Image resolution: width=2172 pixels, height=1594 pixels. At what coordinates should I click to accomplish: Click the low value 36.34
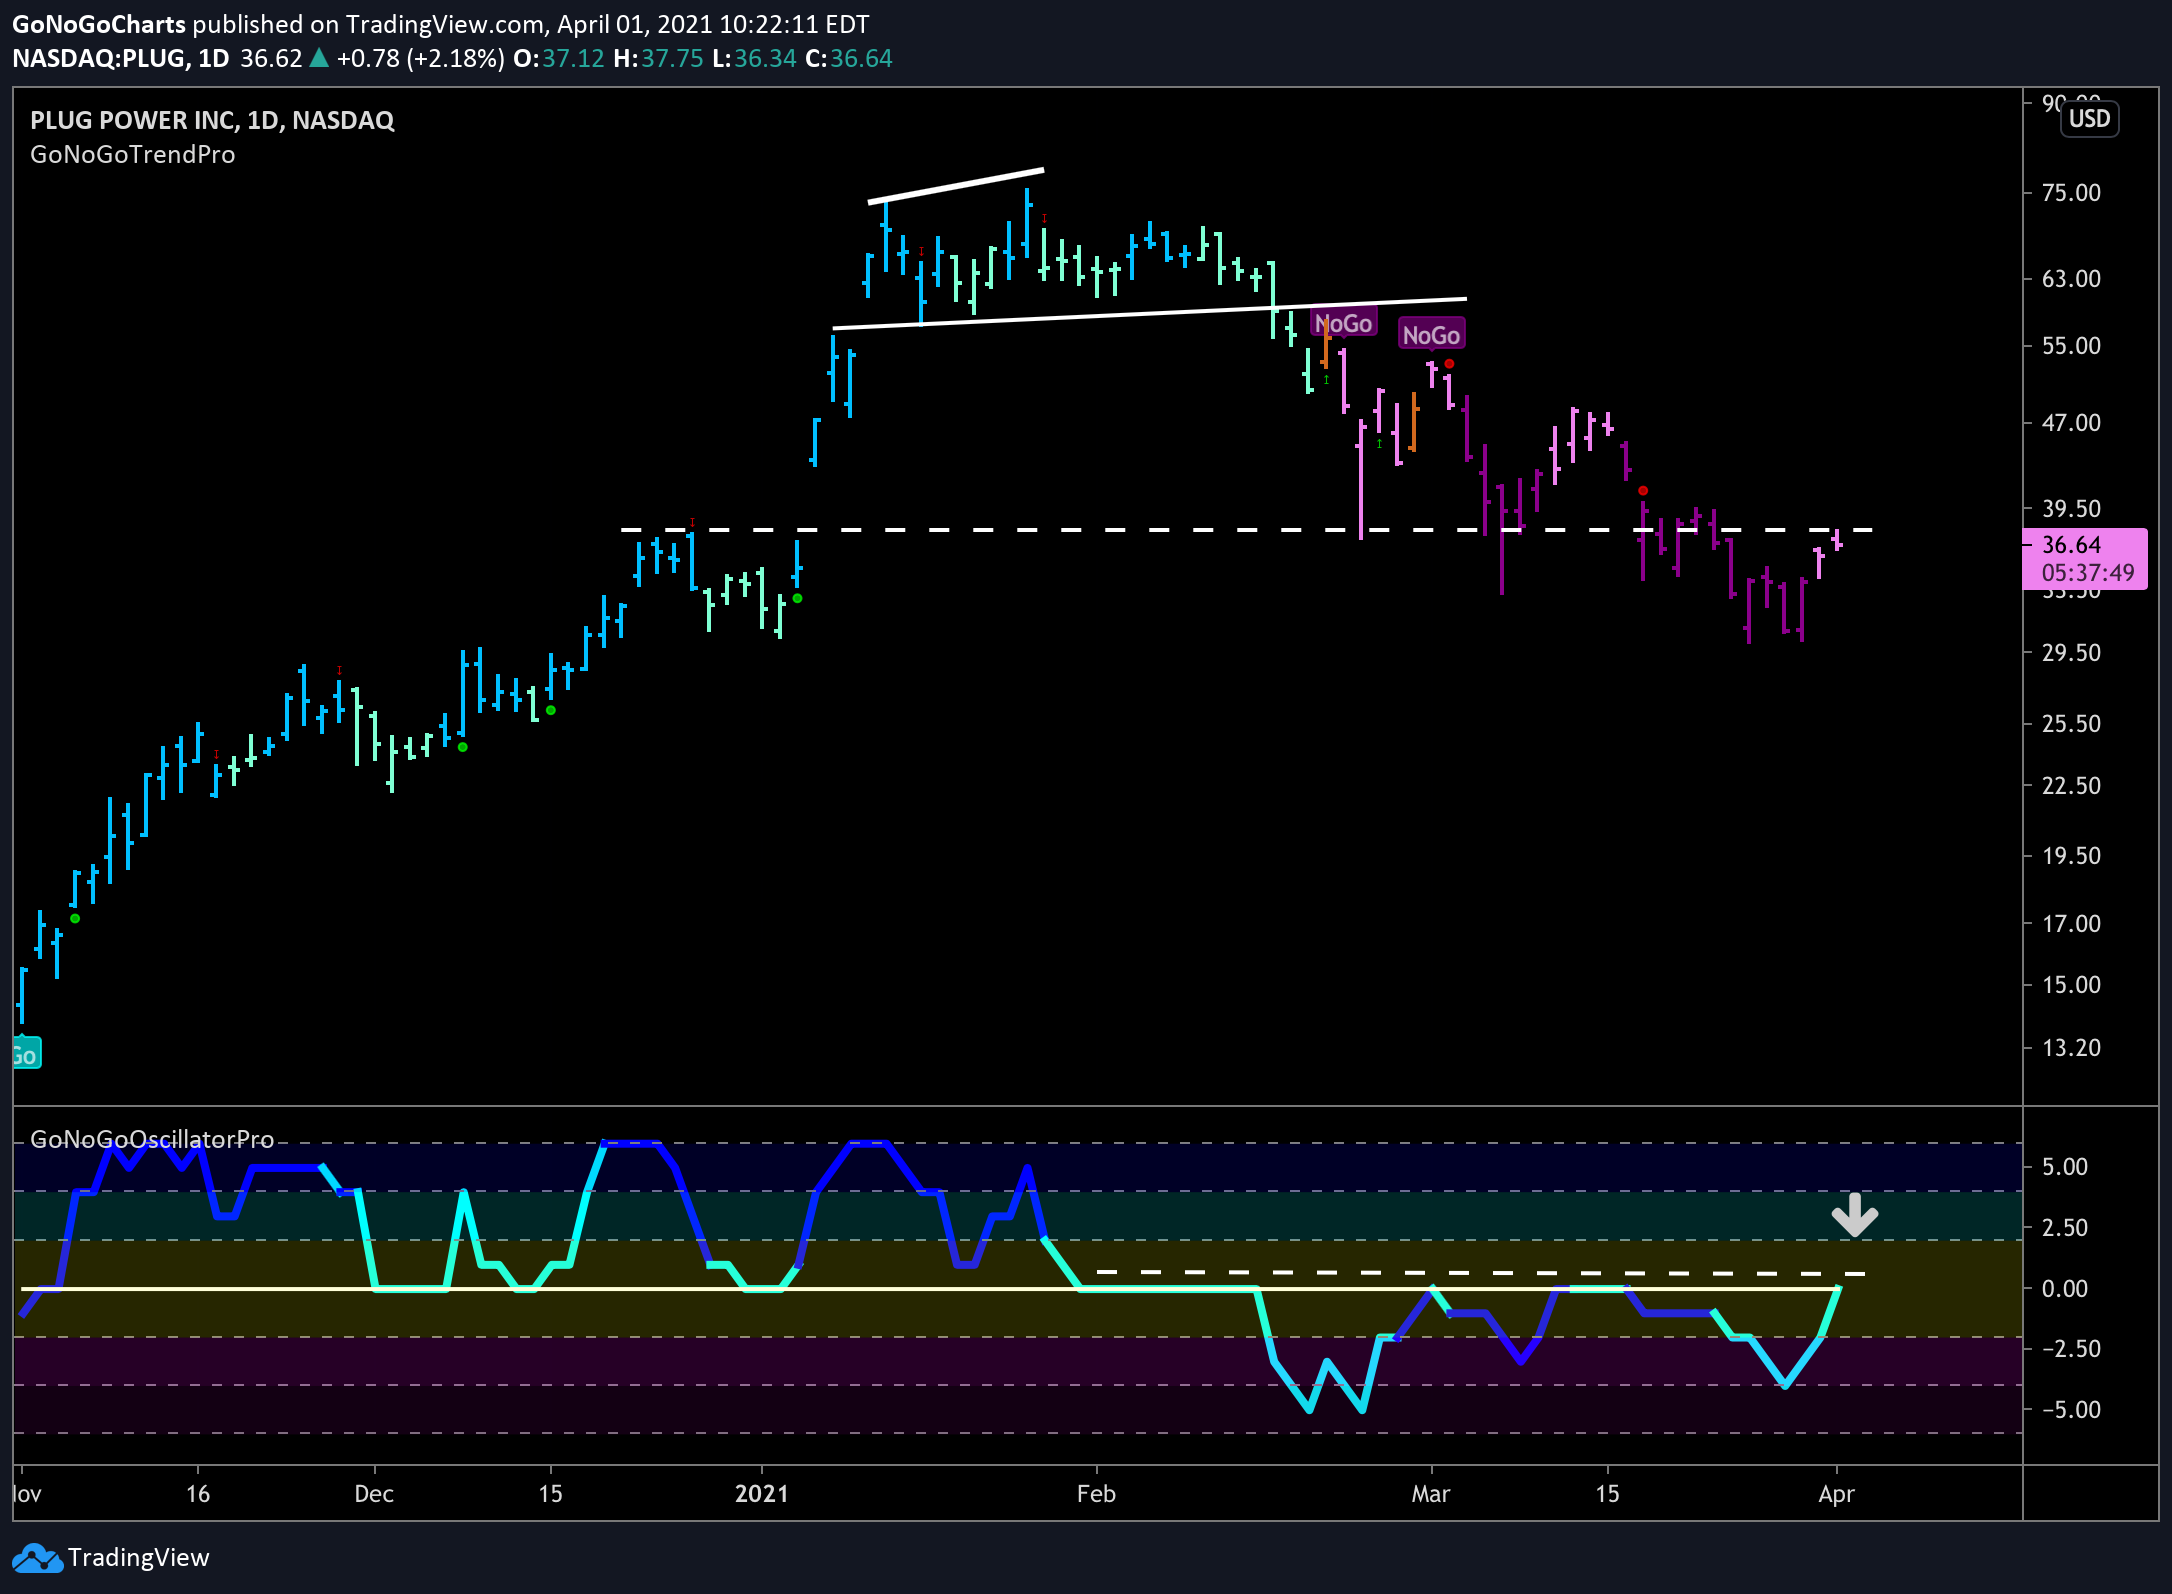click(x=765, y=58)
